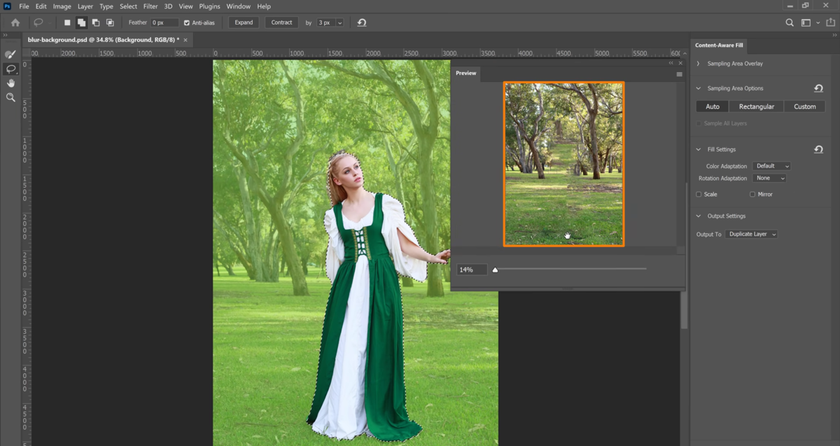Click the Search icon at top right
The width and height of the screenshot is (840, 446).
pos(790,22)
